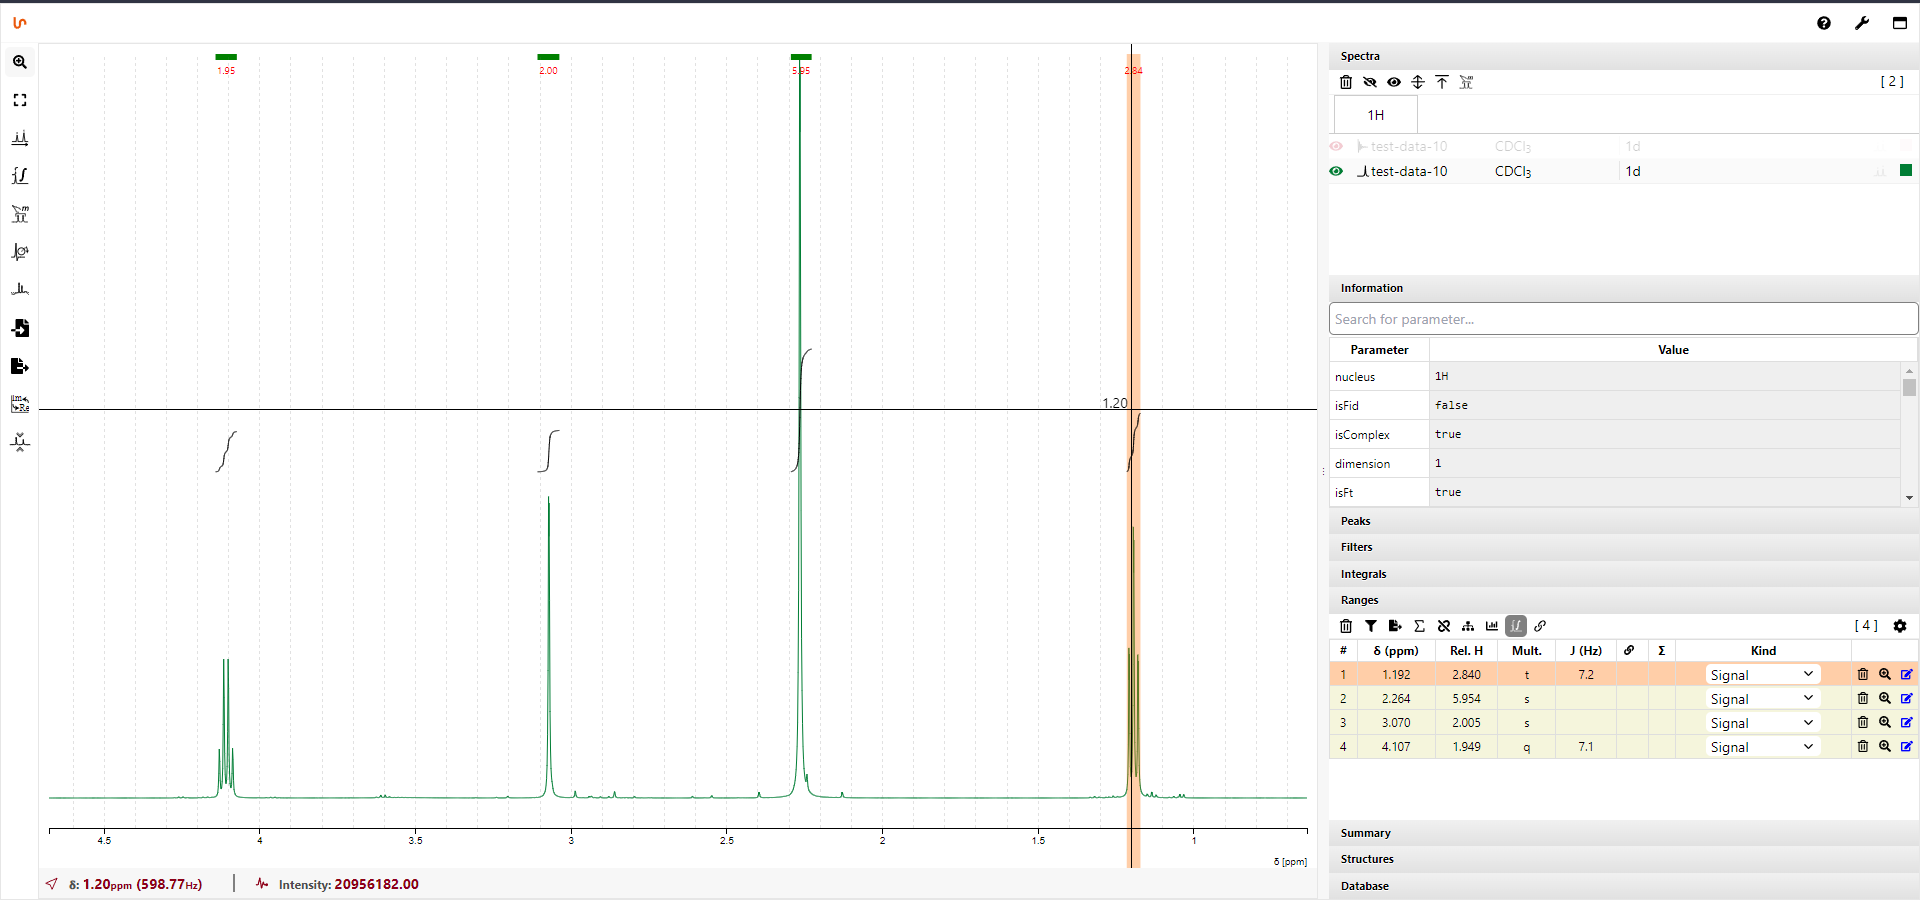Collapse the Spectra panel header
1920x900 pixels.
pos(1624,56)
